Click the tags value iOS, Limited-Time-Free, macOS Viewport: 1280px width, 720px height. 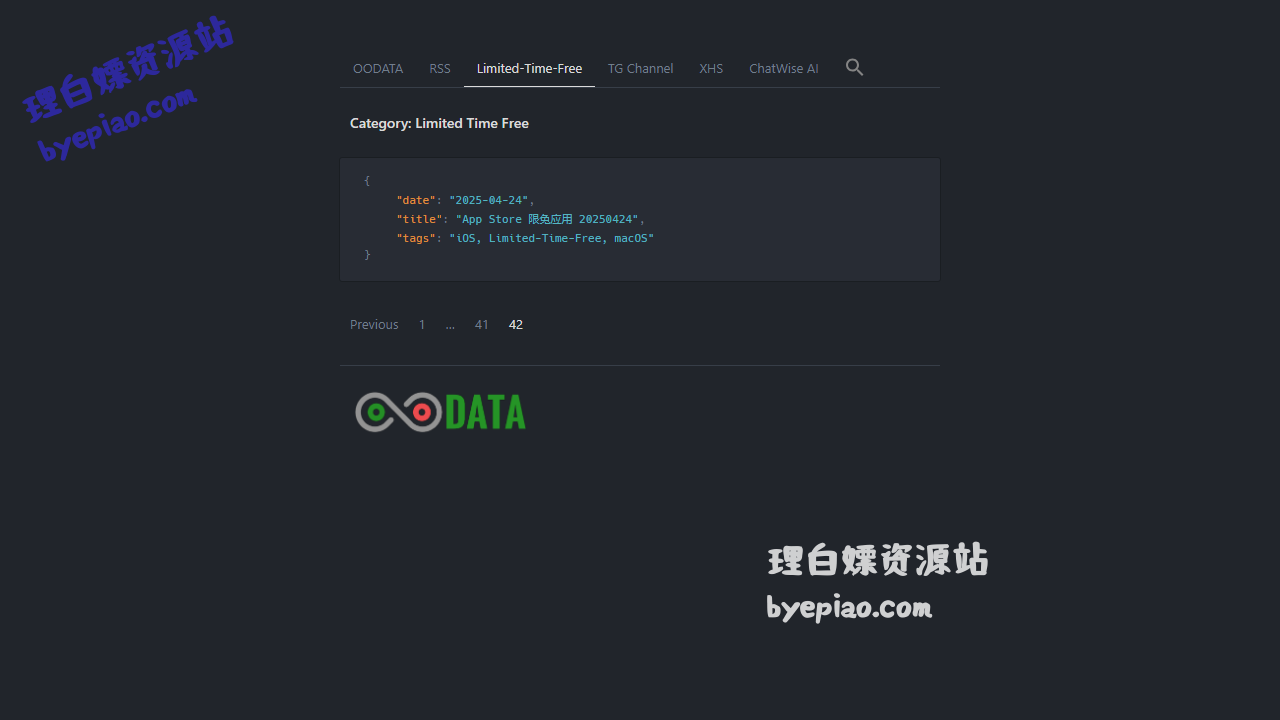point(552,238)
